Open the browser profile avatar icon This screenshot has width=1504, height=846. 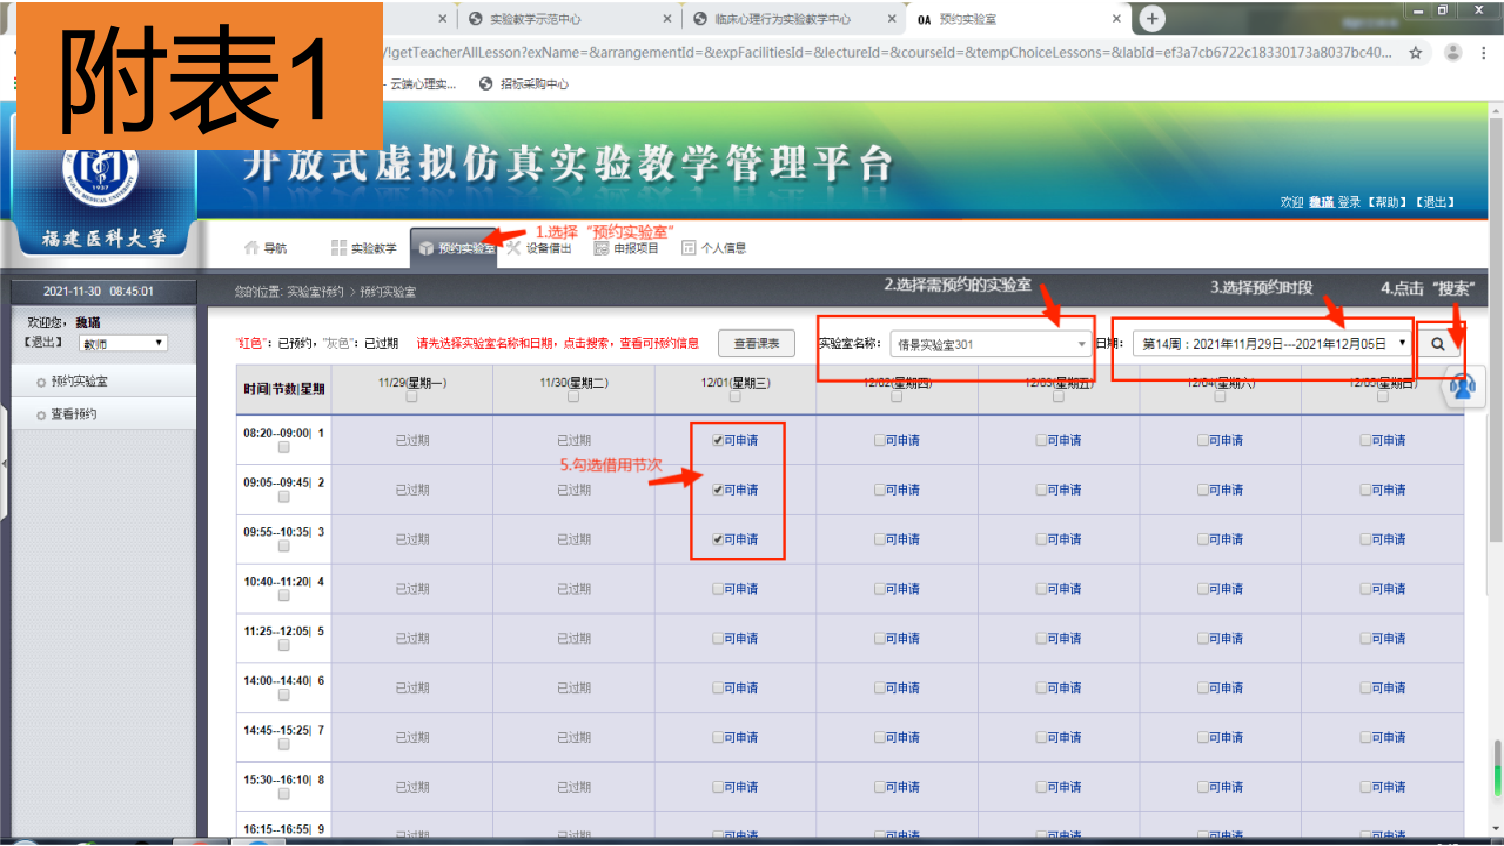click(1453, 53)
